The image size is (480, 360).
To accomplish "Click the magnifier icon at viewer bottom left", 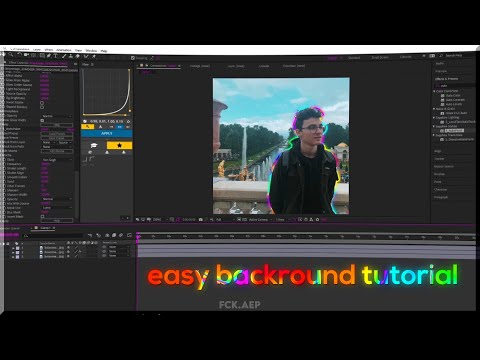I will [x=137, y=219].
